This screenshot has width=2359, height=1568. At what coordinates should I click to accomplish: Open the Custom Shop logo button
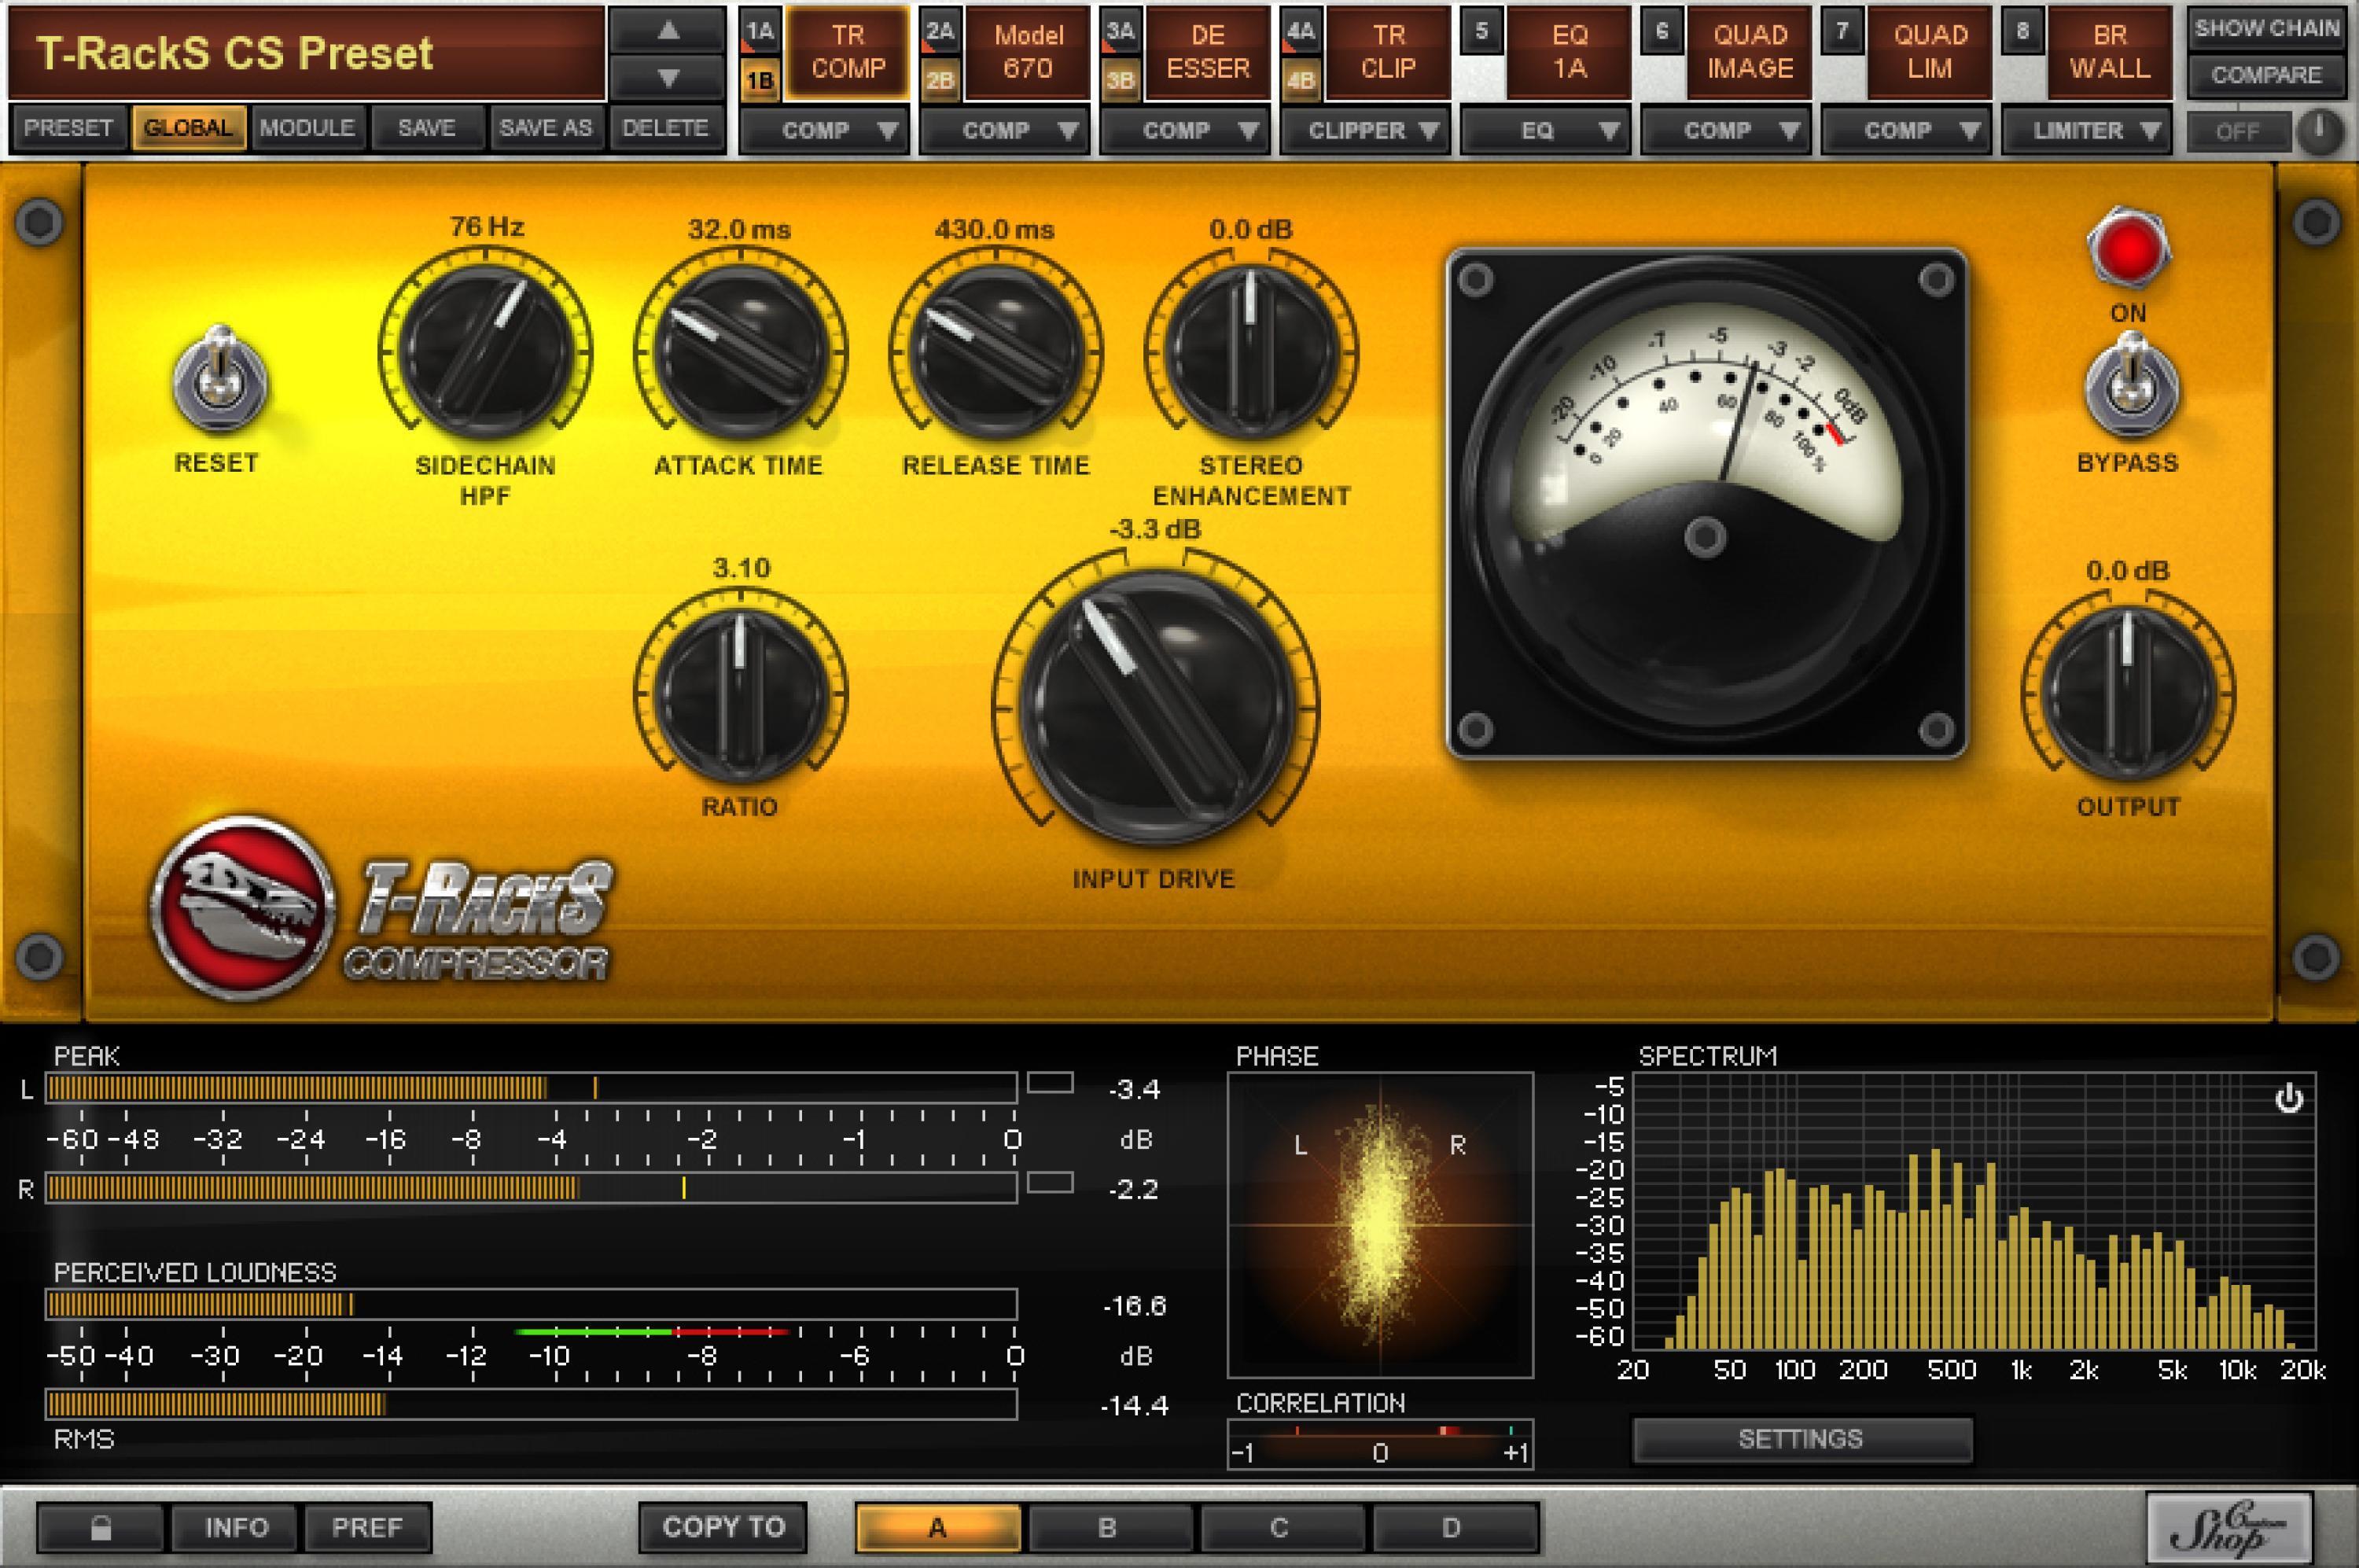pos(2228,1527)
